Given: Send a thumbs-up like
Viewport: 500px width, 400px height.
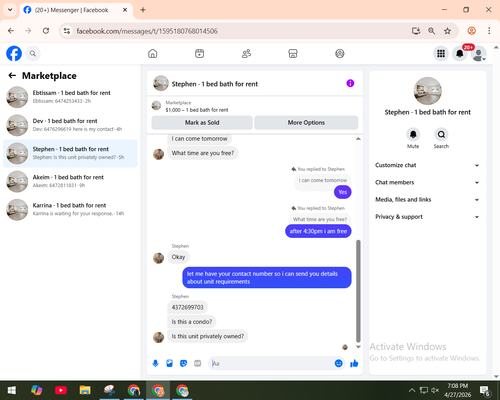Looking at the screenshot, I should coord(354,363).
